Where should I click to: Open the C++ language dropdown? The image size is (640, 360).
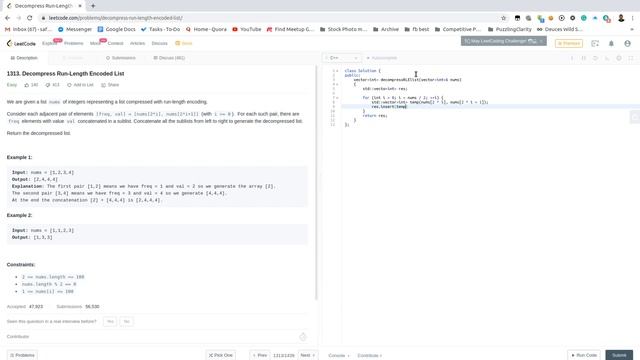(x=342, y=58)
